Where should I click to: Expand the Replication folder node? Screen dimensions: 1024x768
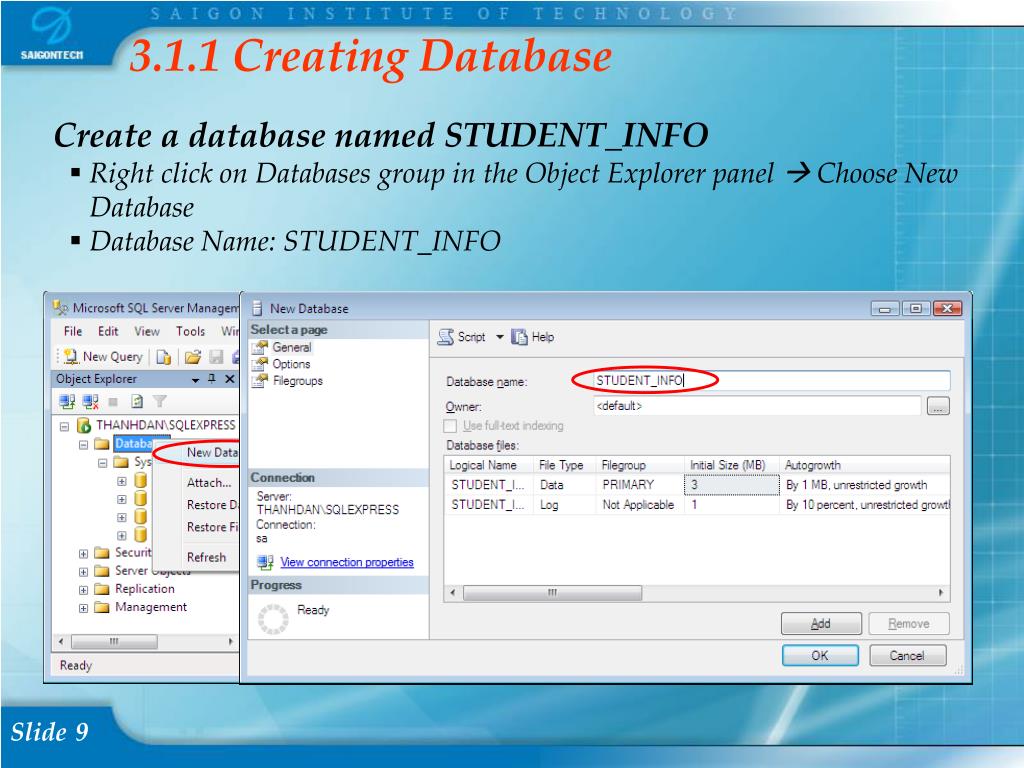[x=83, y=590]
